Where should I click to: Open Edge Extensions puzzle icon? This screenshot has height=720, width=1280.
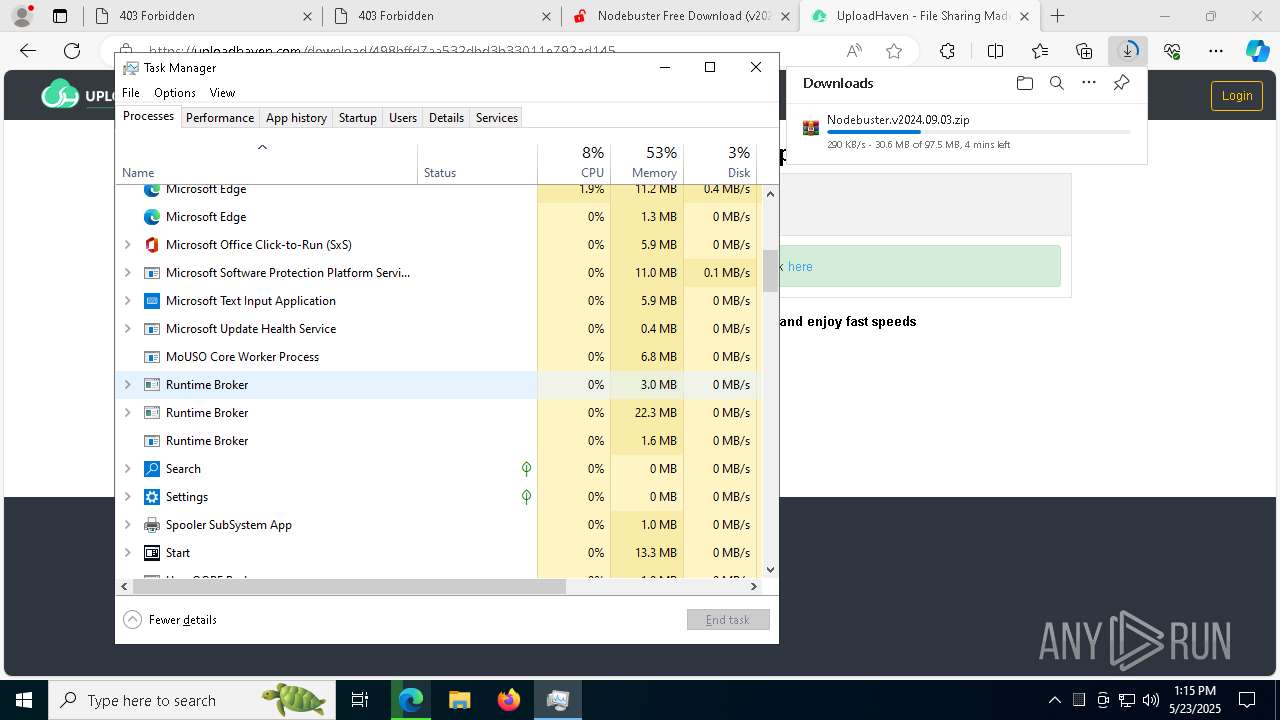[947, 51]
